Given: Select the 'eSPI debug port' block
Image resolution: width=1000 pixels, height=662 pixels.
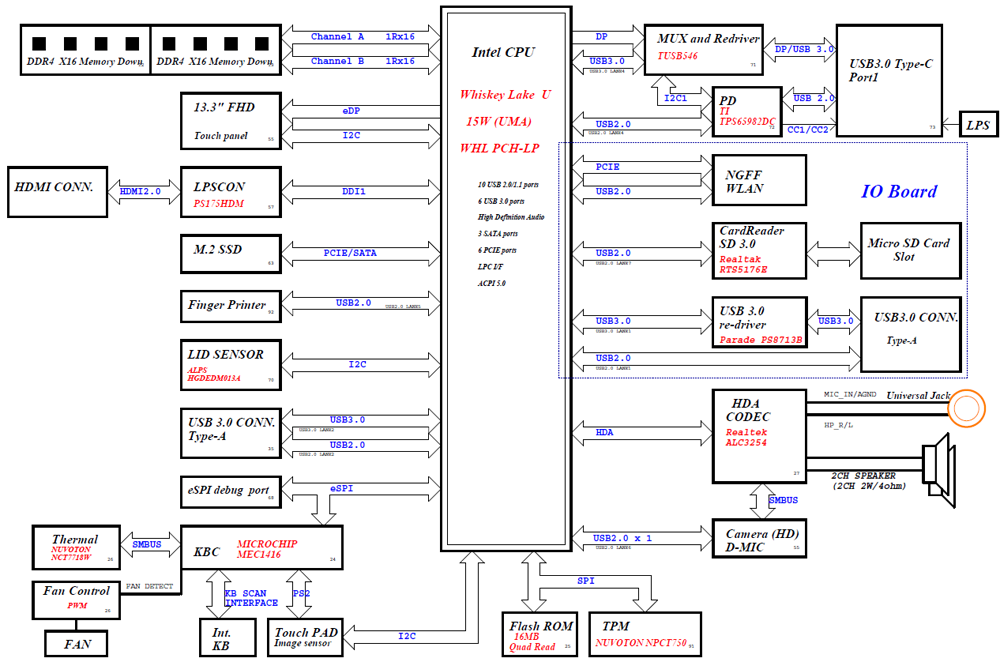Looking at the screenshot, I should [x=231, y=492].
